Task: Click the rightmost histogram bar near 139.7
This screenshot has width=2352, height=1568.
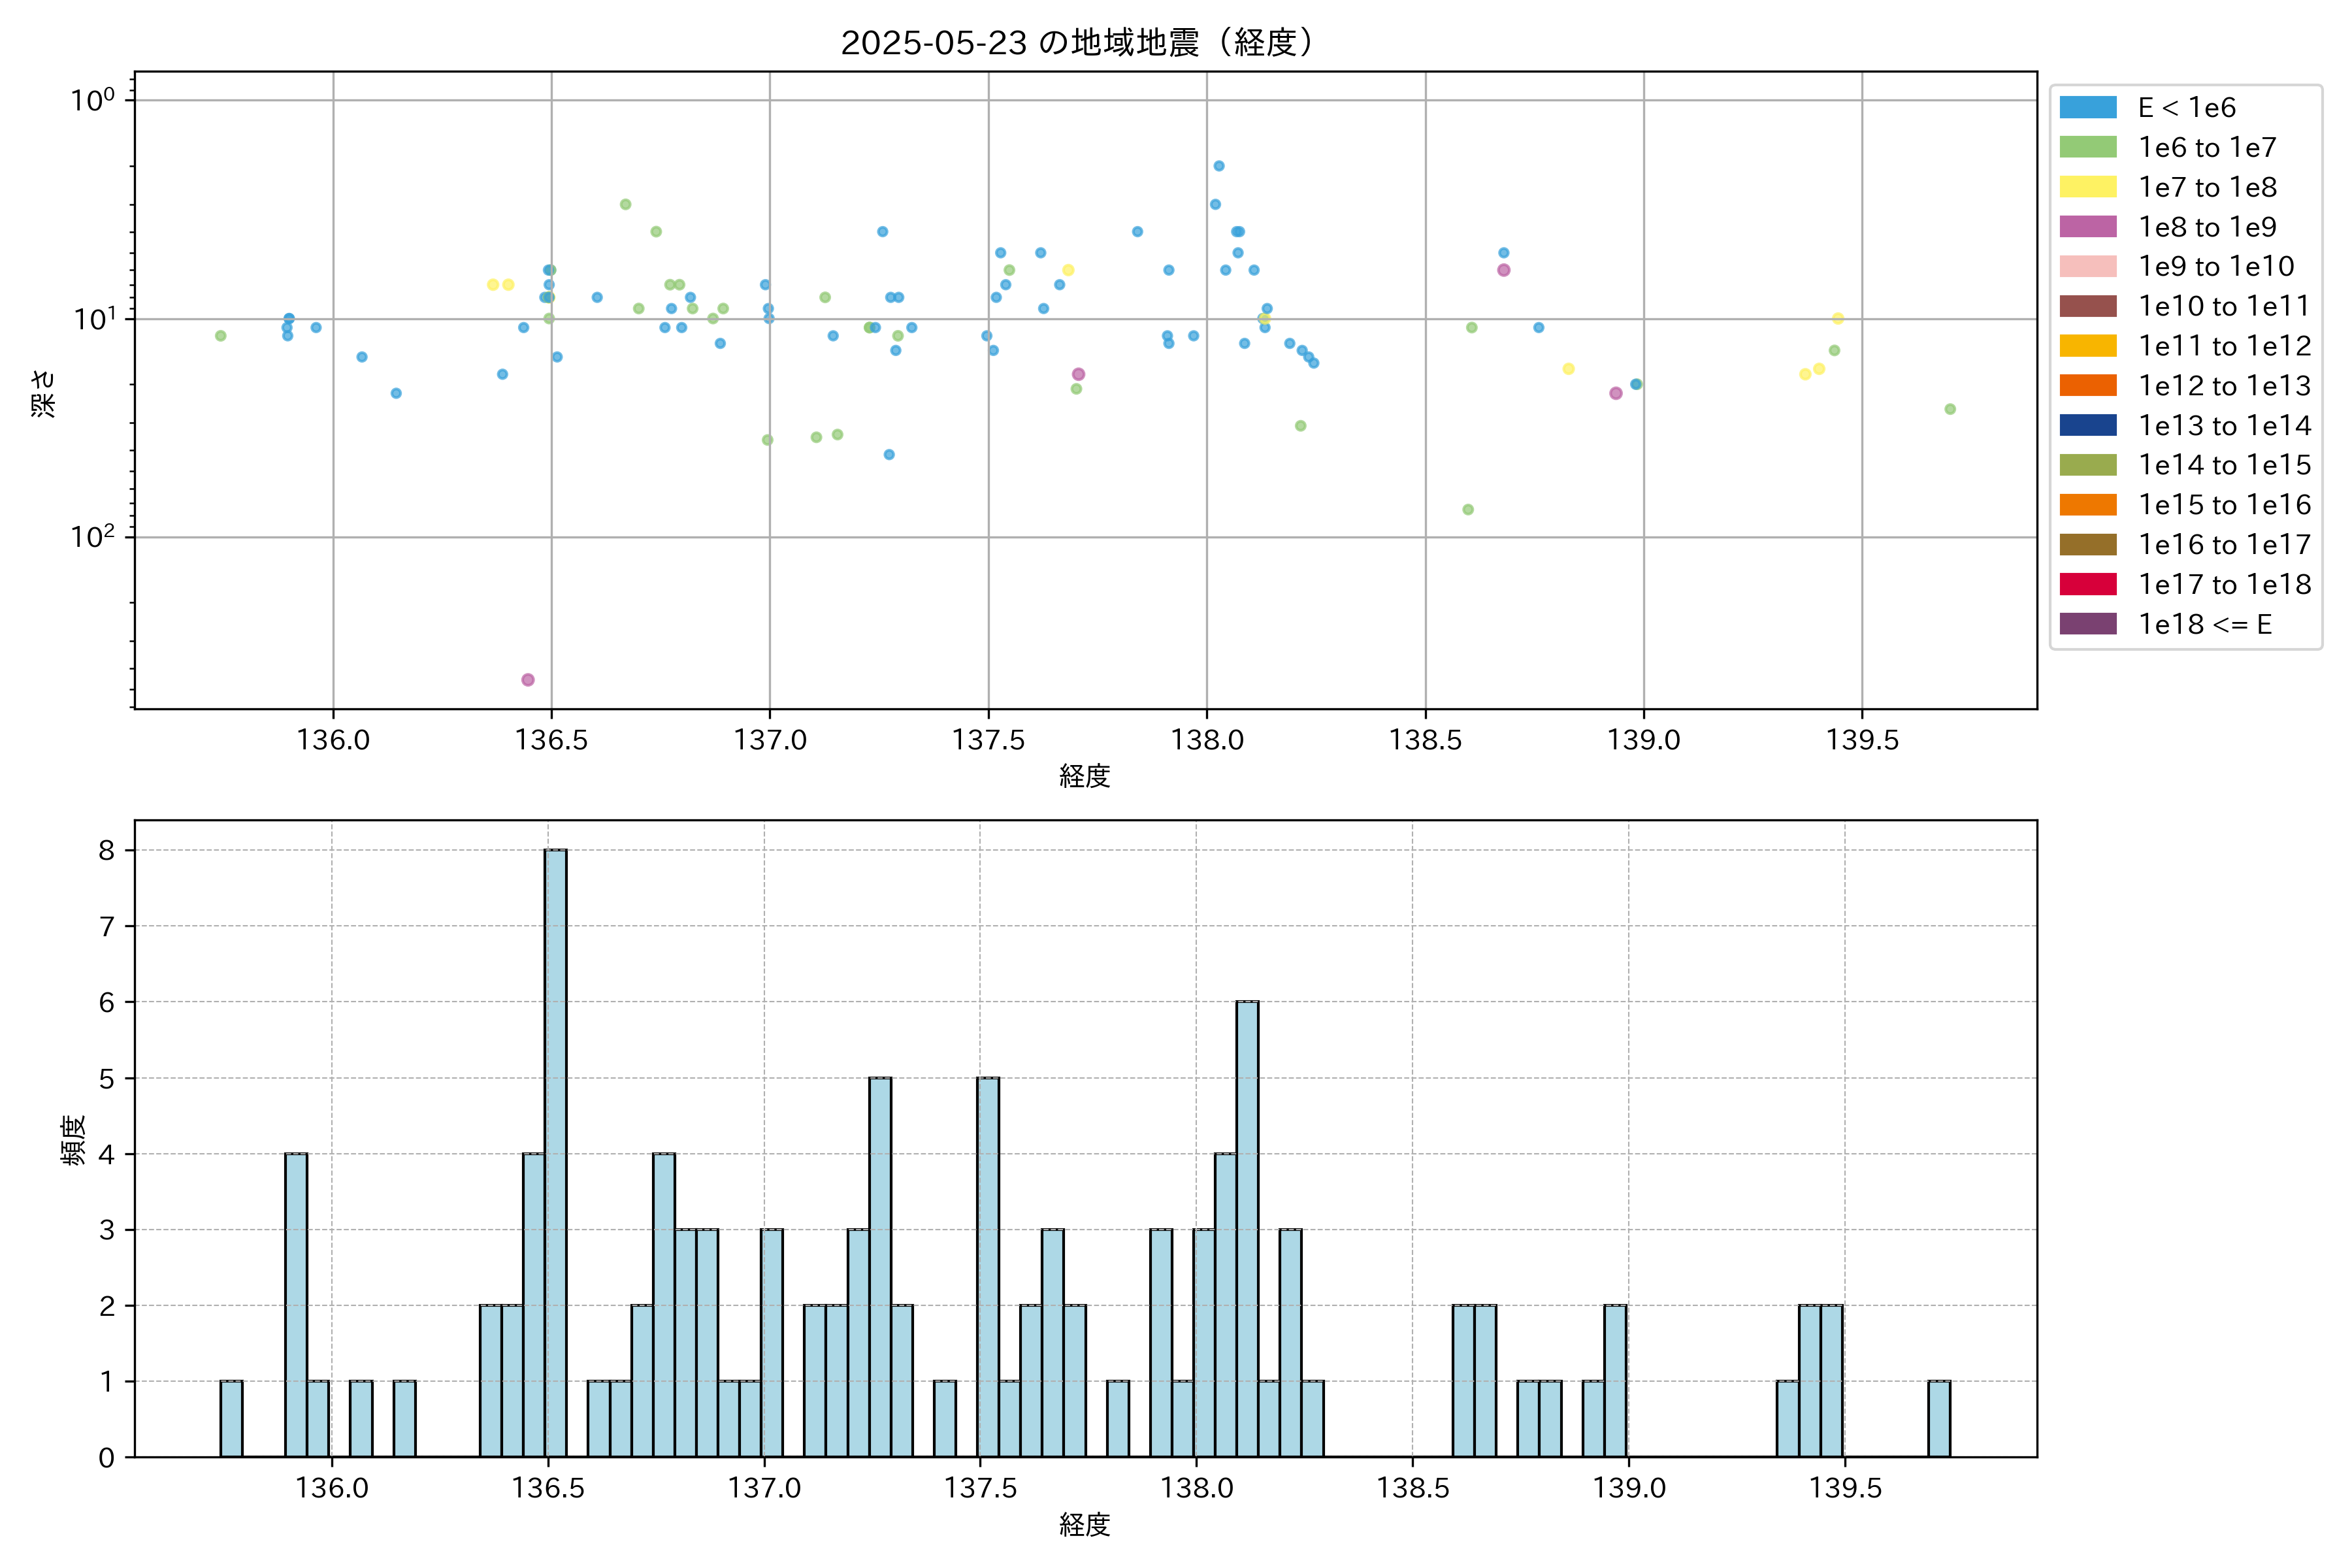Action: pyautogui.click(x=1939, y=1418)
